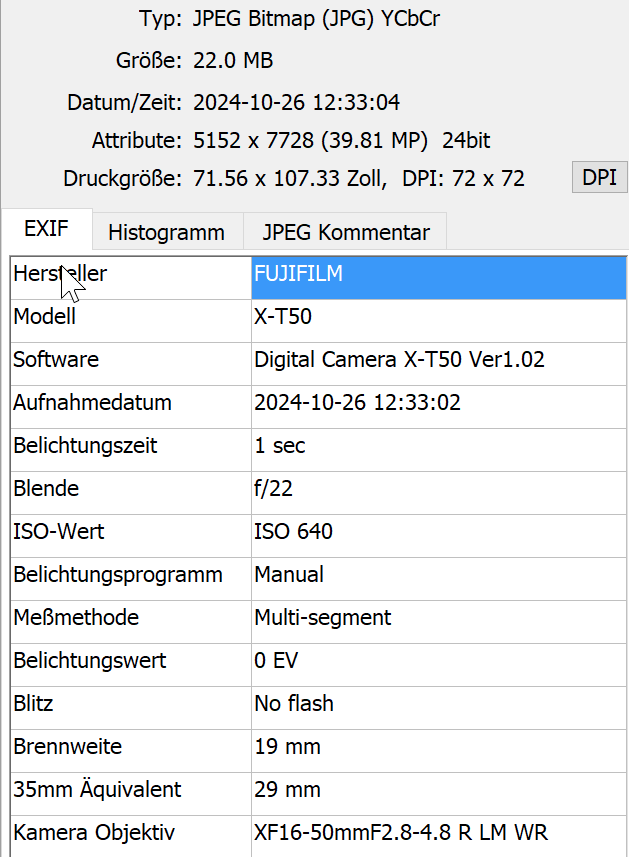Select the Modell value X-T50
Viewport: 629px width, 857px height.
tap(438, 317)
